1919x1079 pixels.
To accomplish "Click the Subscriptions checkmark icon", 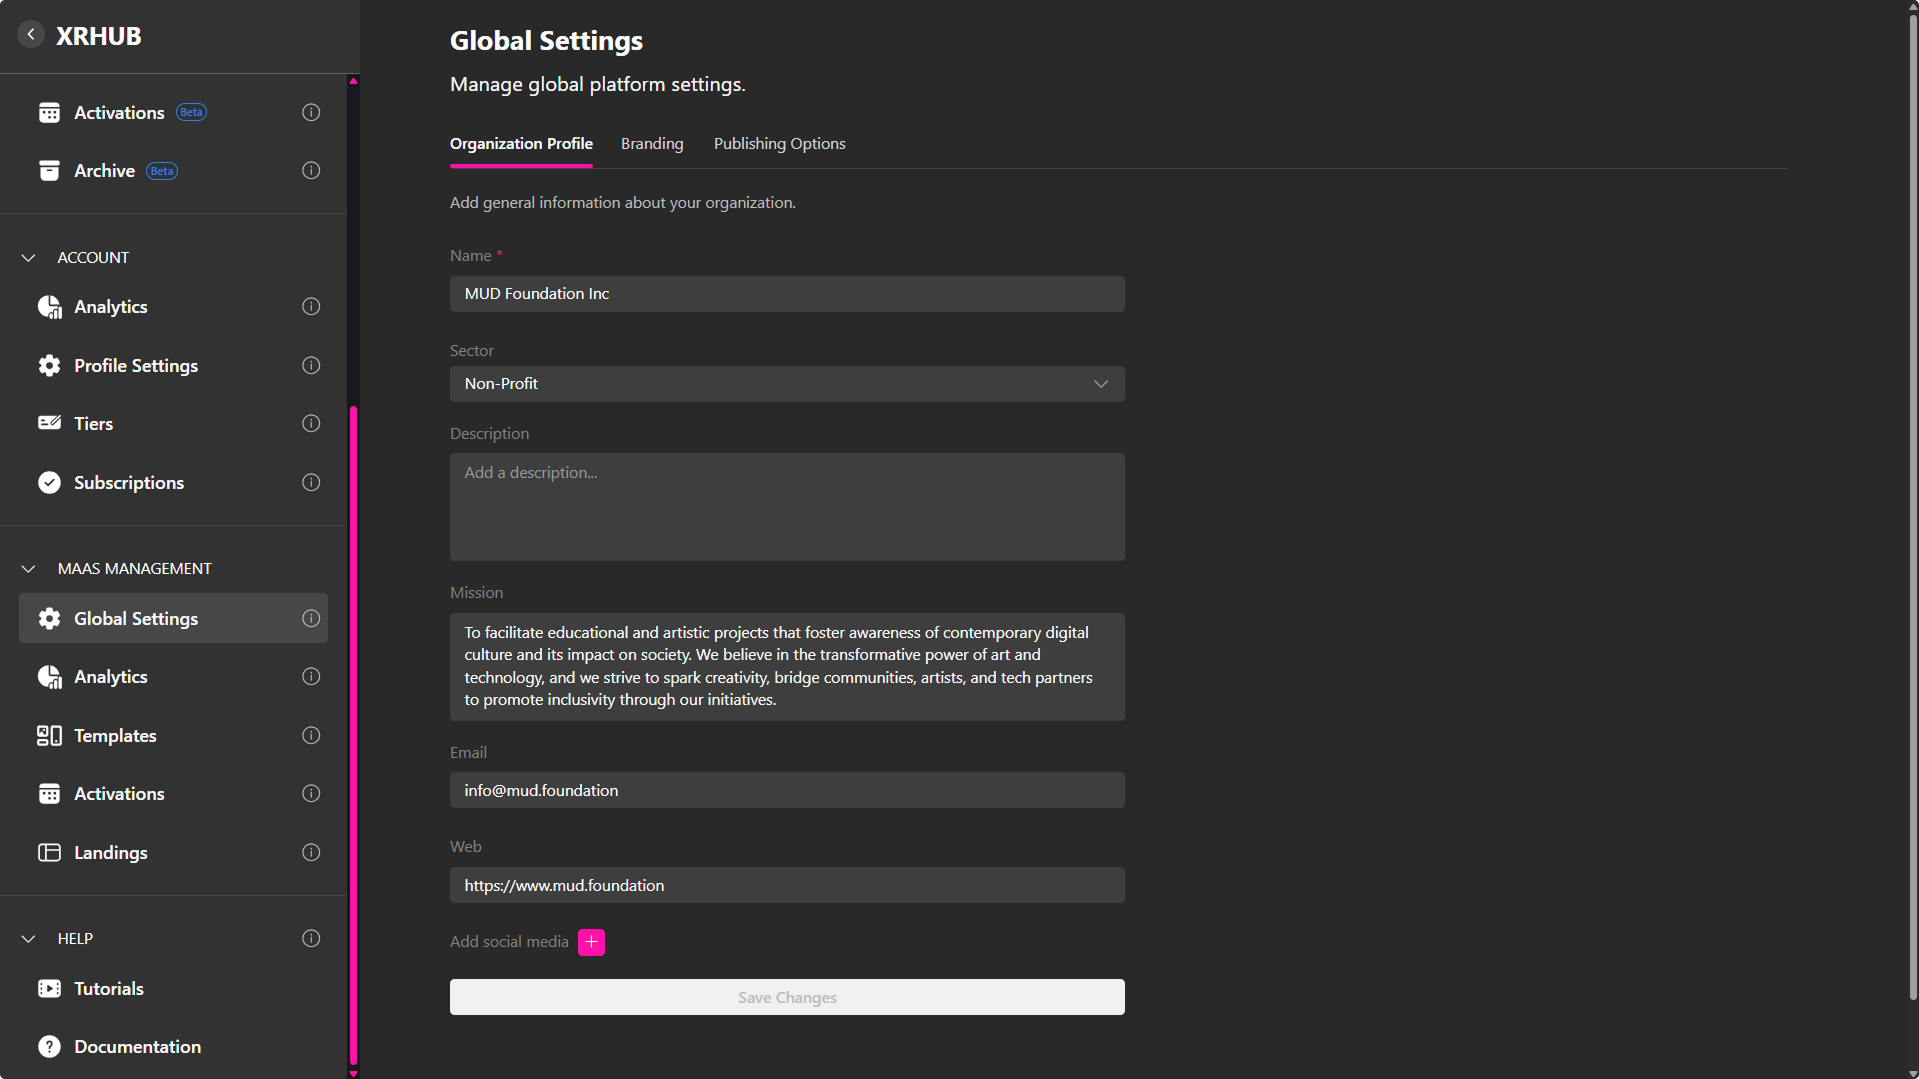I will pyautogui.click(x=49, y=482).
